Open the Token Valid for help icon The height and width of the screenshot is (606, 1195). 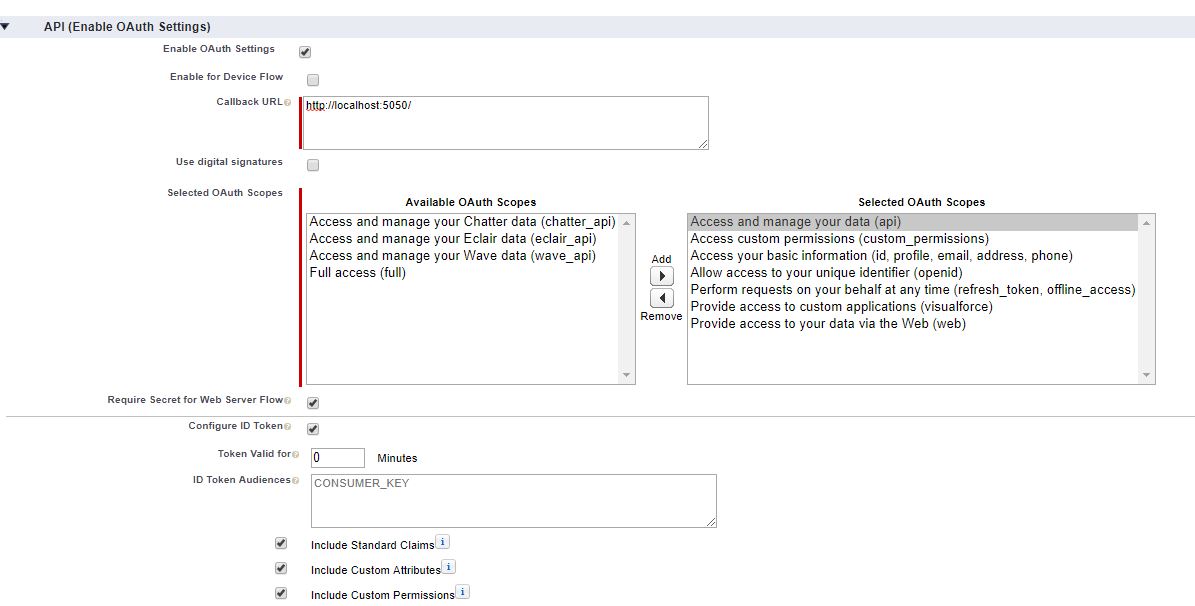295,454
